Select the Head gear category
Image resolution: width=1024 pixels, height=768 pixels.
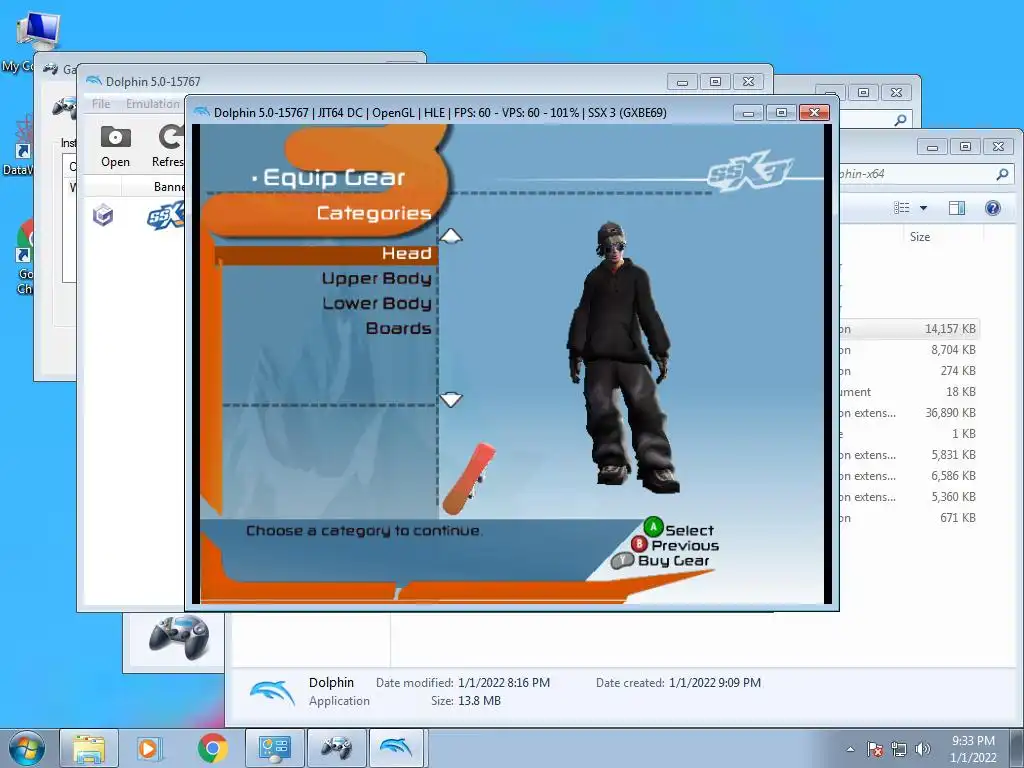pyautogui.click(x=326, y=253)
